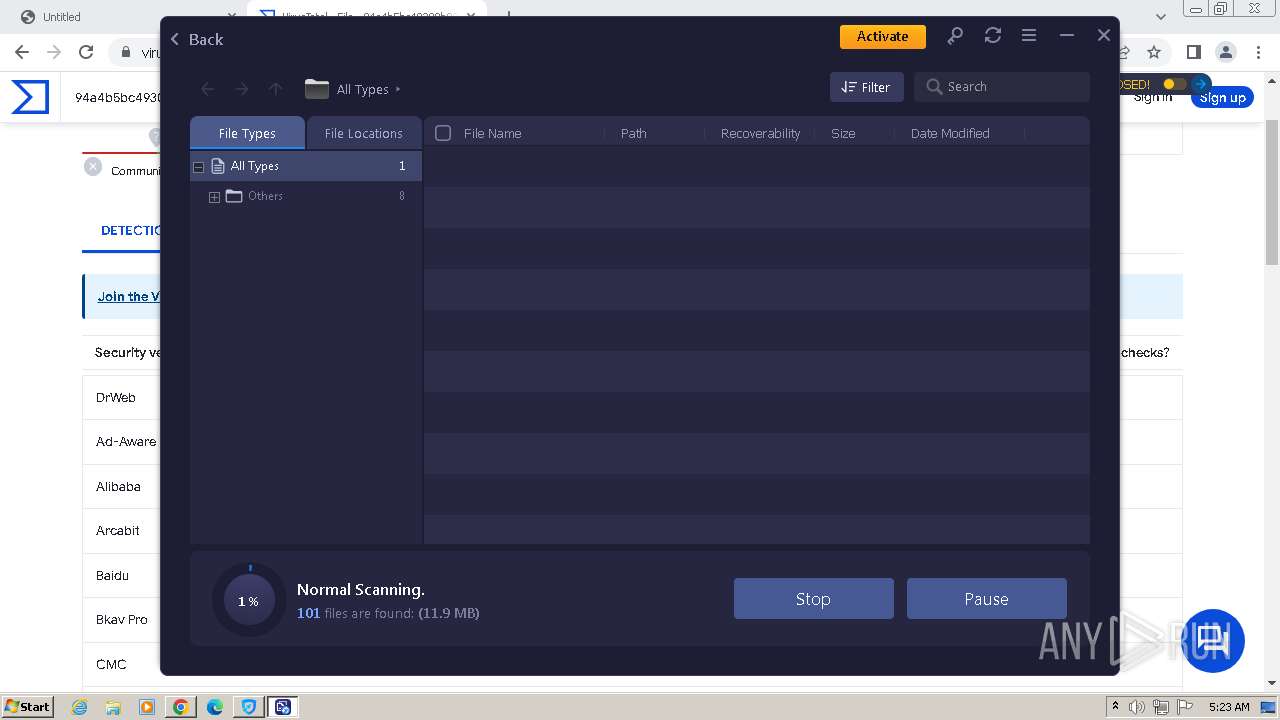Switch to the File Locations tab
The image size is (1280, 720).
click(x=363, y=133)
